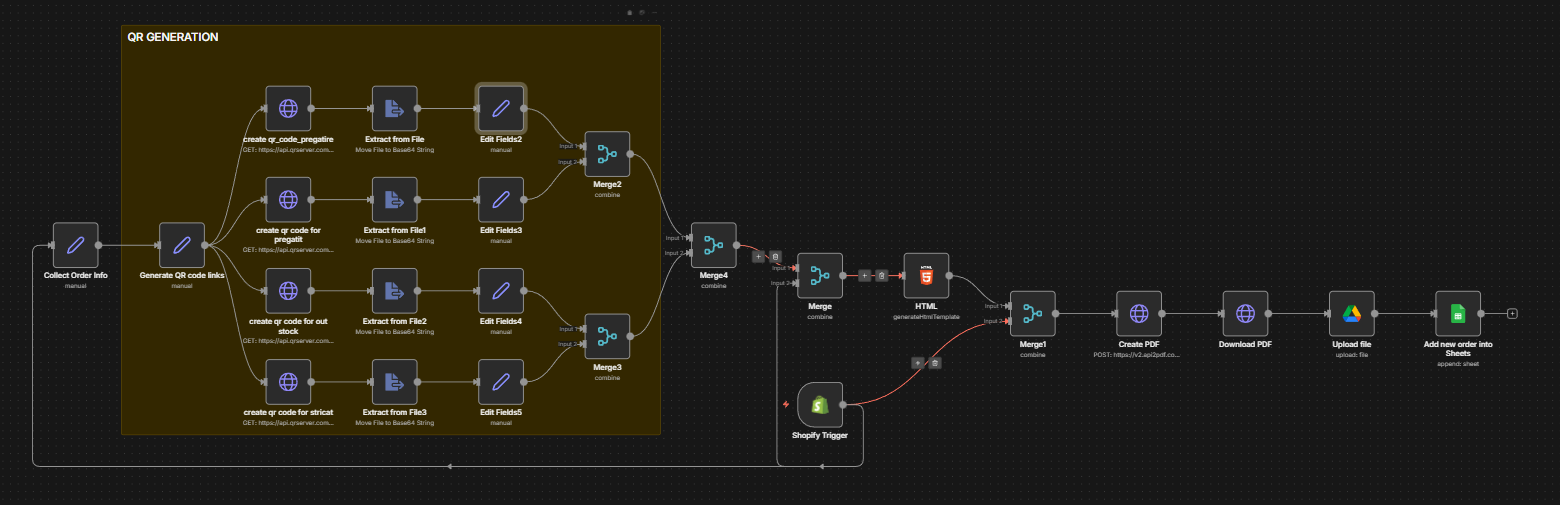Select the Extract from File node

coord(394,108)
